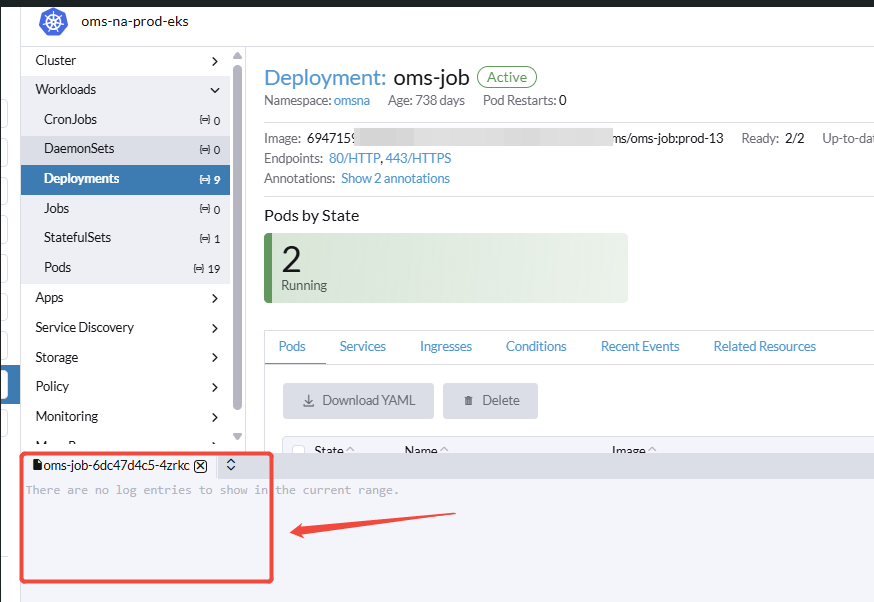Open the omsna namespace link
This screenshot has width=874, height=602.
351,100
